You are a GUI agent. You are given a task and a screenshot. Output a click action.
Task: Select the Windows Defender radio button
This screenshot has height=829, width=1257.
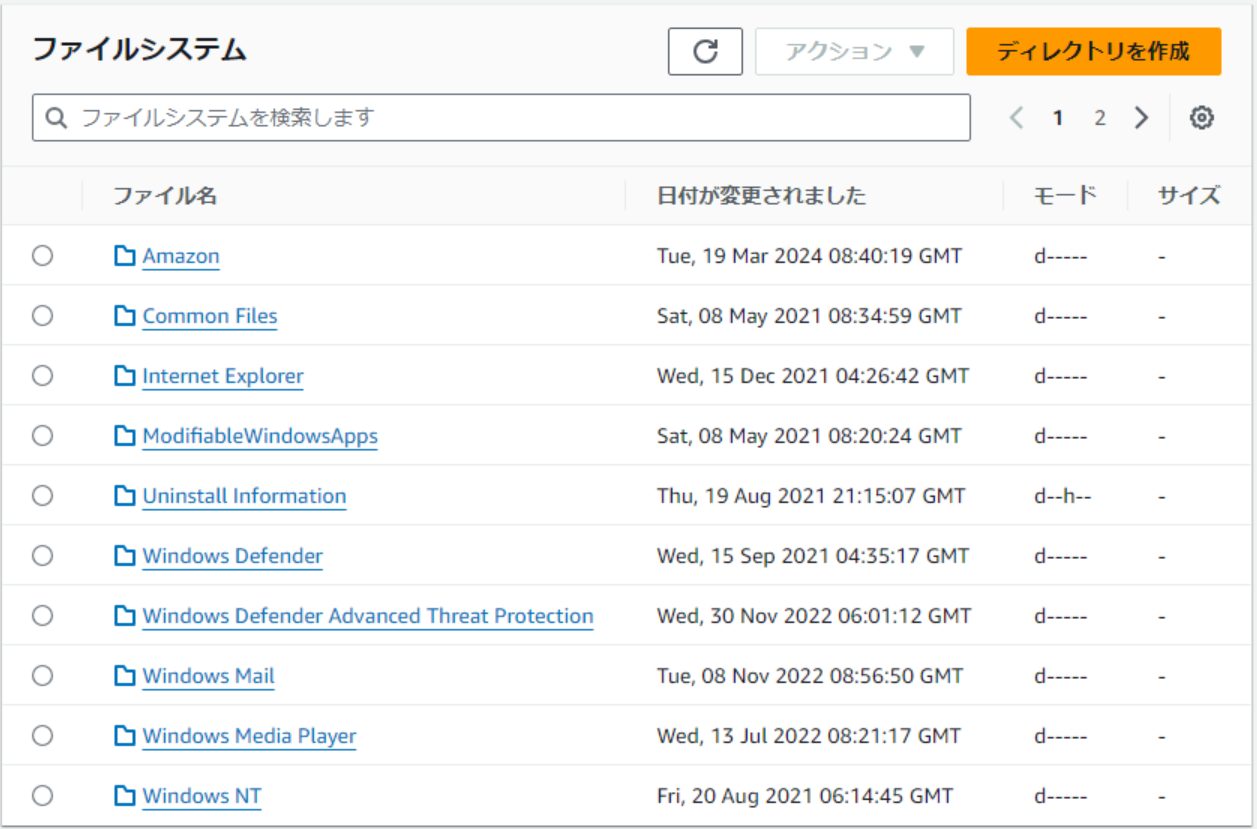pos(42,556)
